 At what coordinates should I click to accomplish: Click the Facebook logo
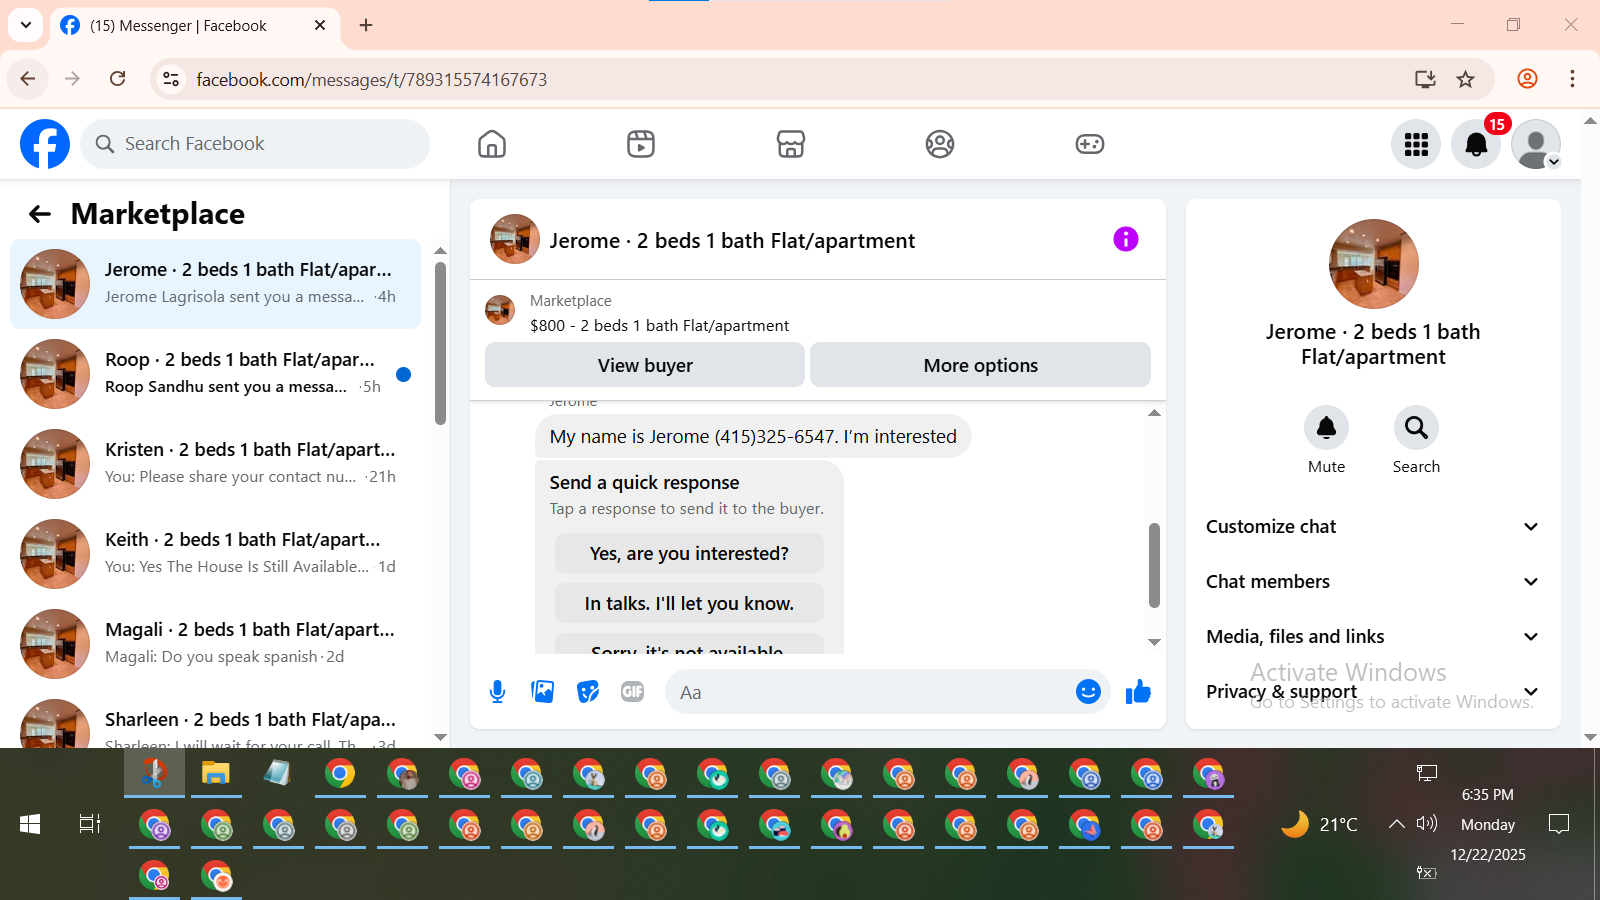tap(45, 144)
